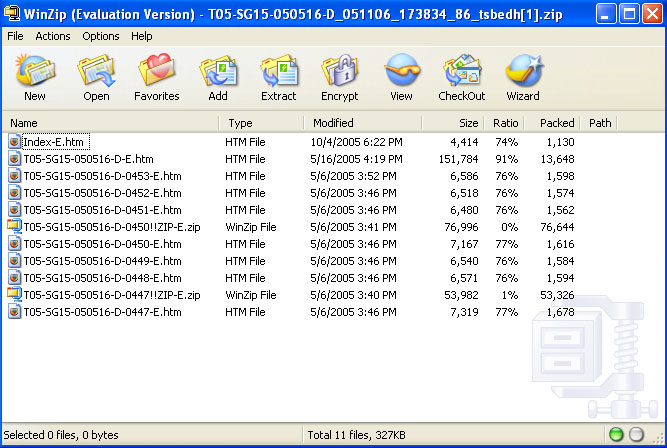667x448 pixels.
Task: Click the icon beside T05-SG15-050516-D-0451-E.htm
Action: pos(14,210)
